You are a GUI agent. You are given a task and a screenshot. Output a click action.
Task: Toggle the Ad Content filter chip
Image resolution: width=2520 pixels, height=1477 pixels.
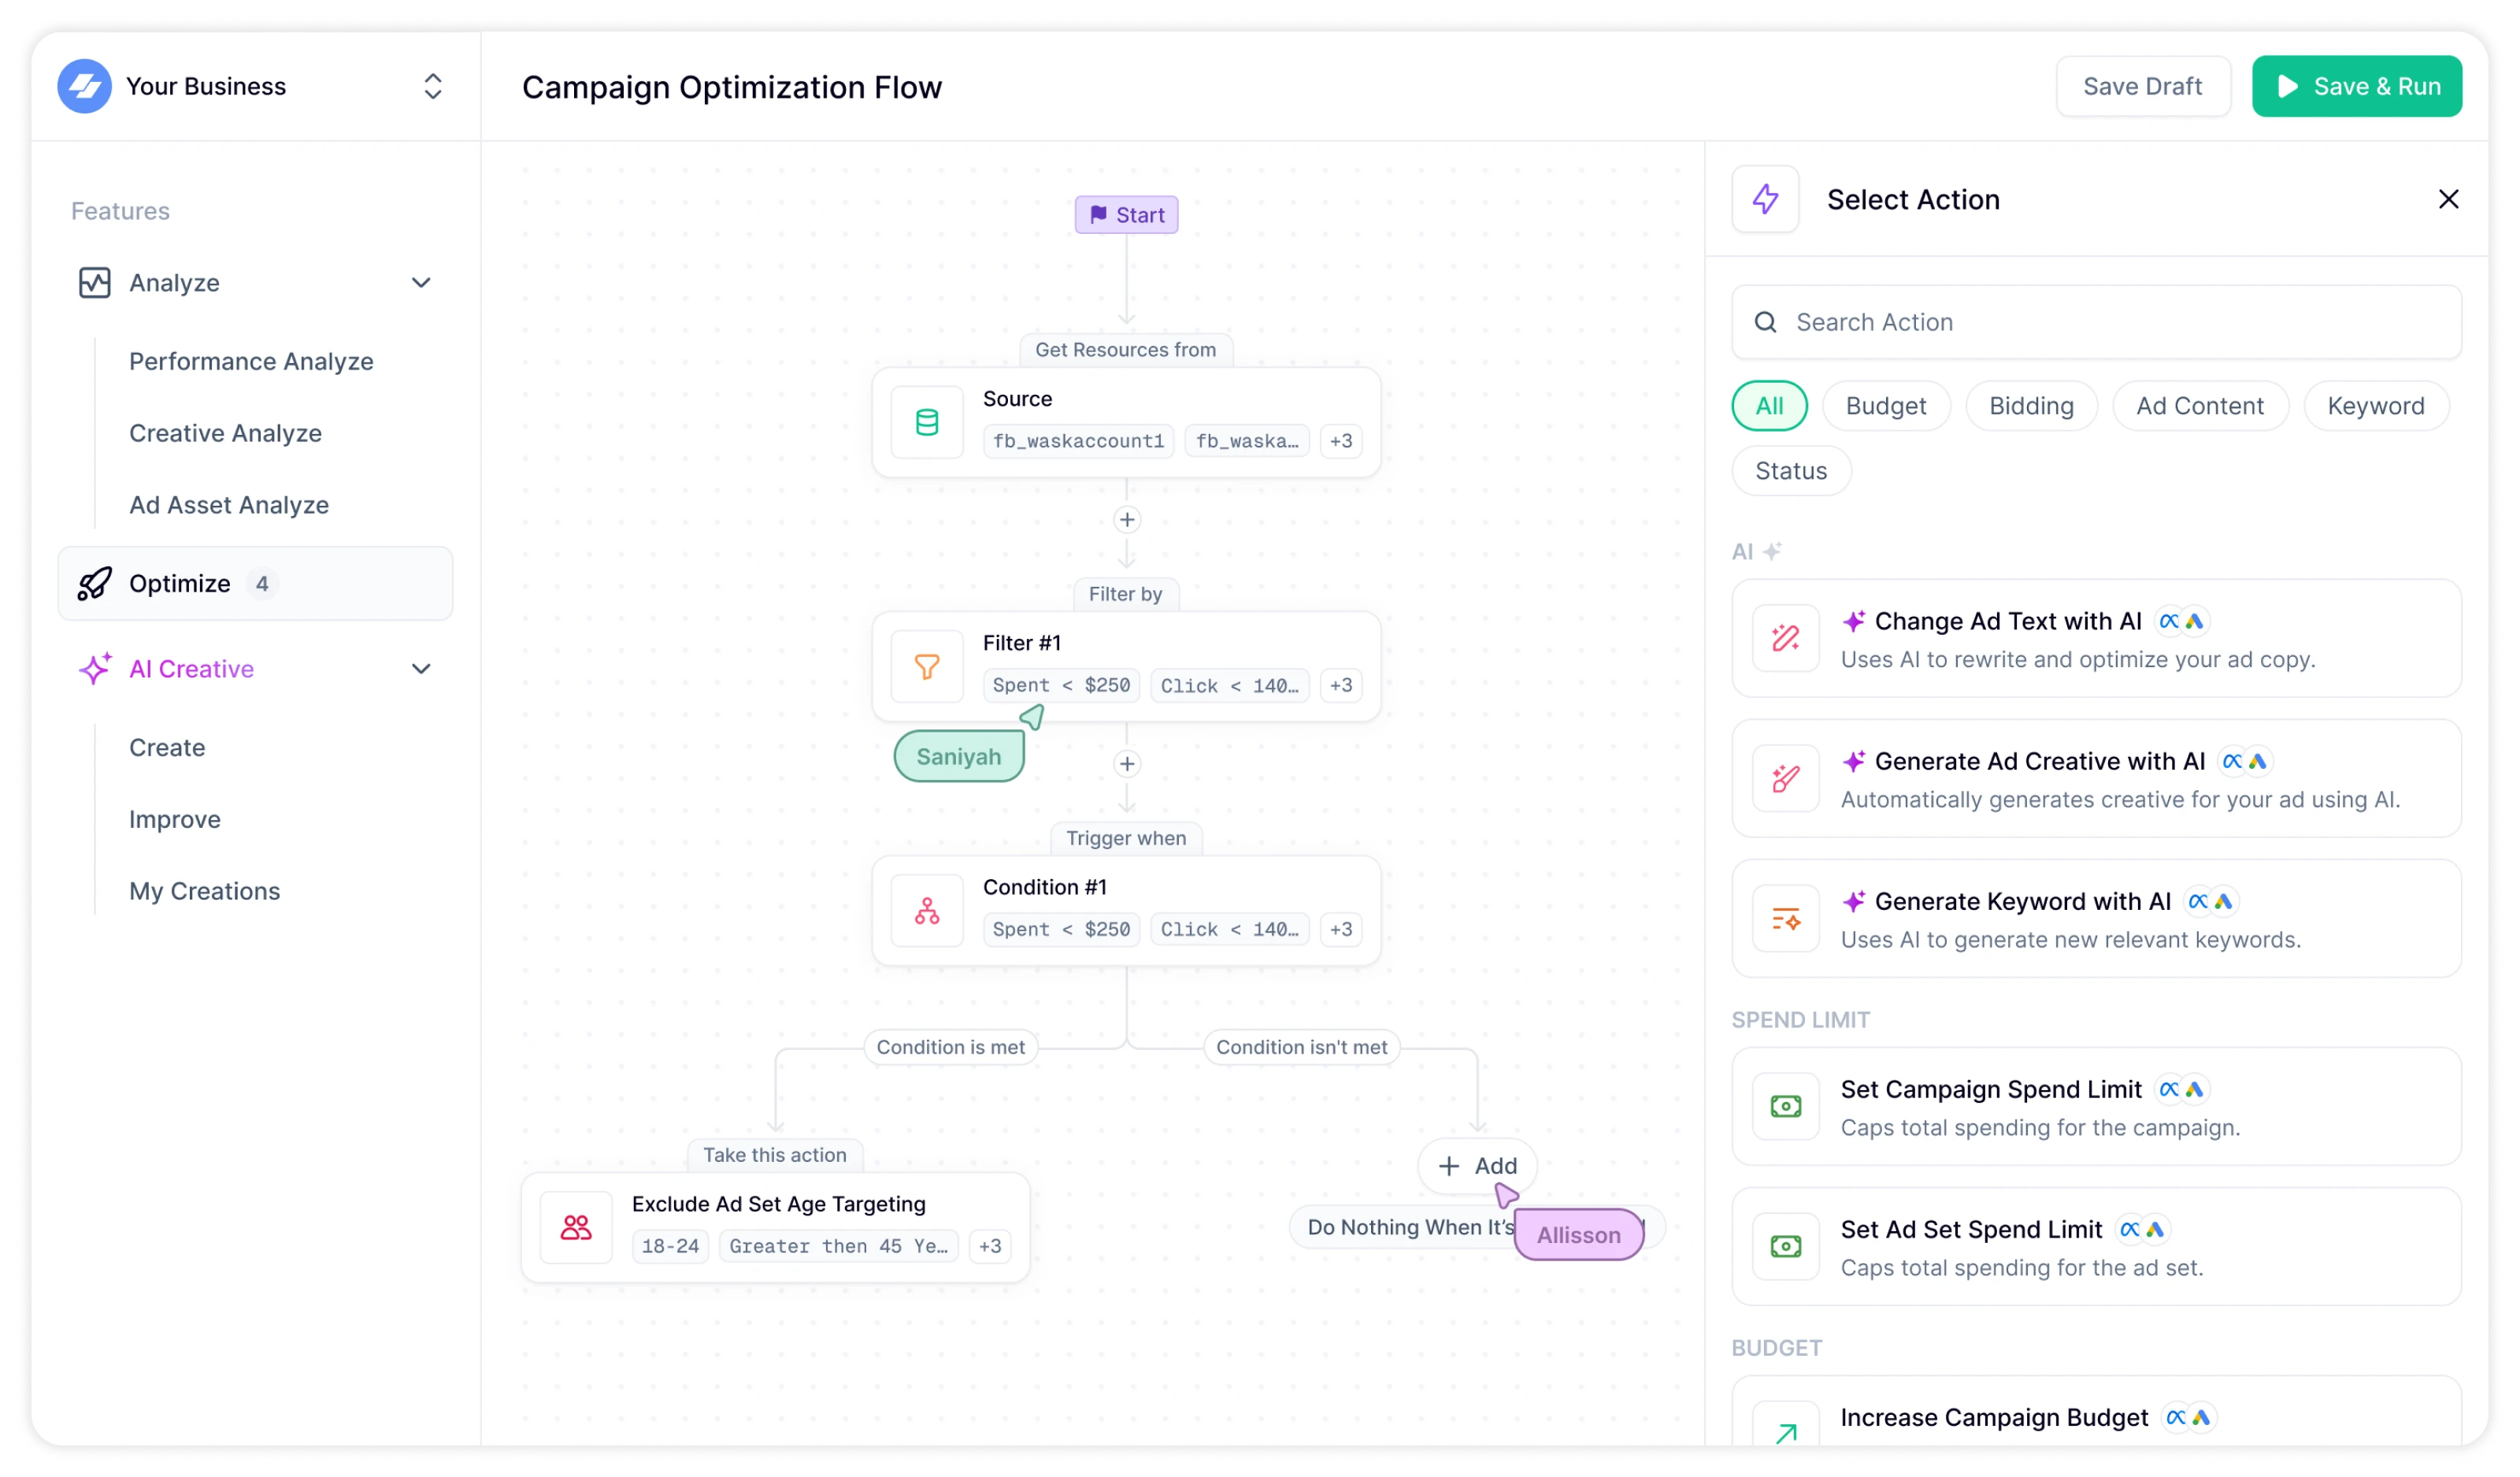(x=2199, y=406)
